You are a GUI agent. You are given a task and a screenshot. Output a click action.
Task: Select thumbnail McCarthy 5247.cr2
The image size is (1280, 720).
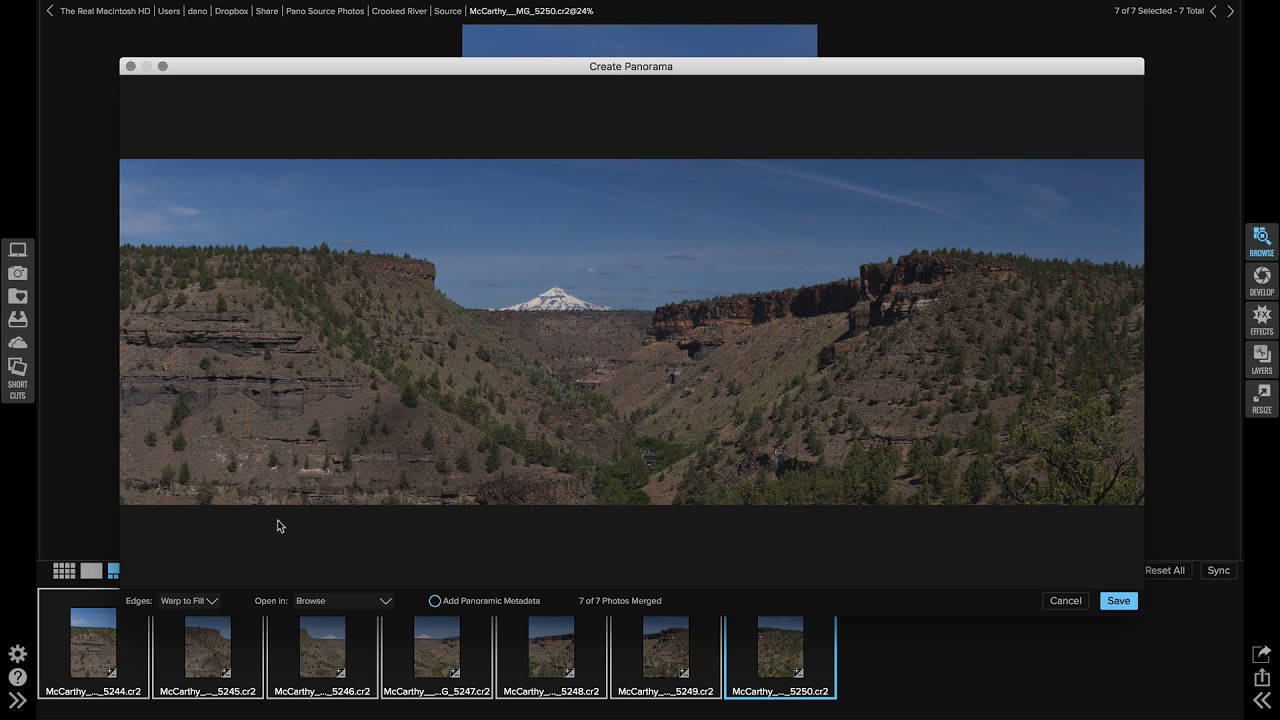(x=437, y=655)
